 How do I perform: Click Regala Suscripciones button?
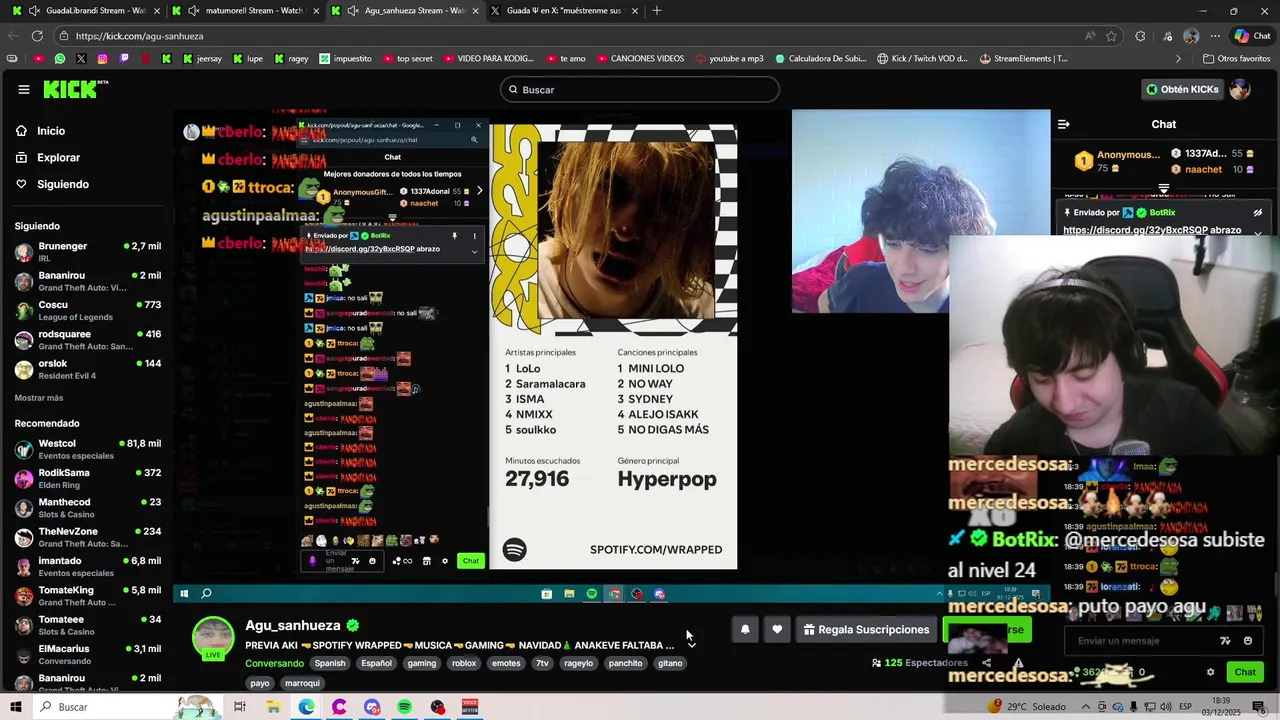(x=866, y=629)
